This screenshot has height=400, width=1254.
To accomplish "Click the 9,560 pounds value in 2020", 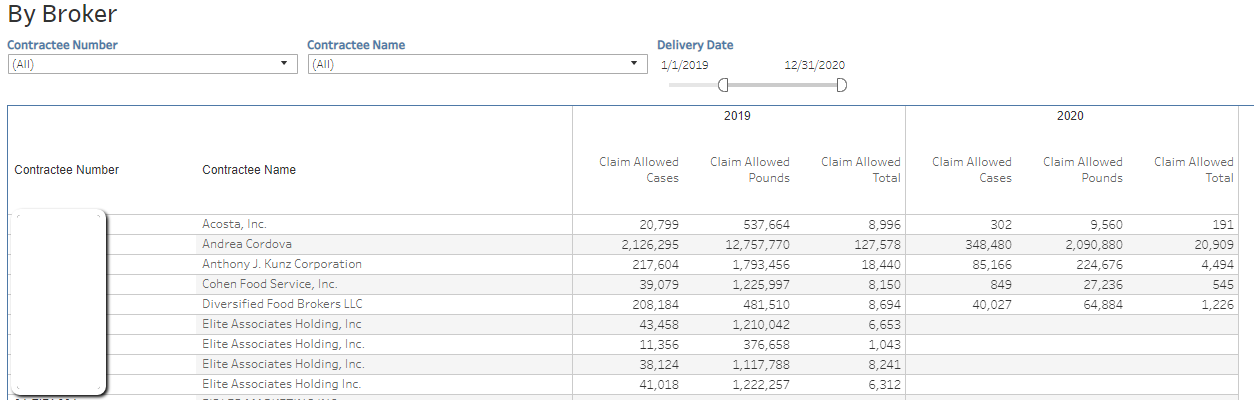I will (x=1106, y=225).
